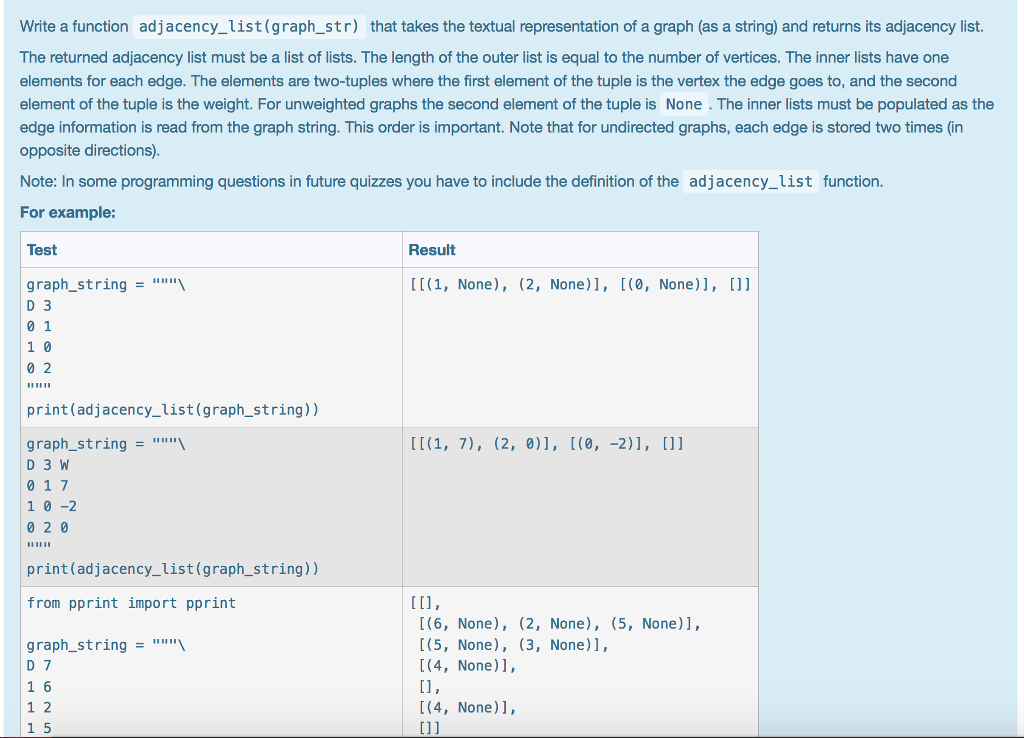Viewport: 1024px width, 738px height.
Task: Click the second print(adjacency_list(graph_string)) statement
Action: point(173,568)
